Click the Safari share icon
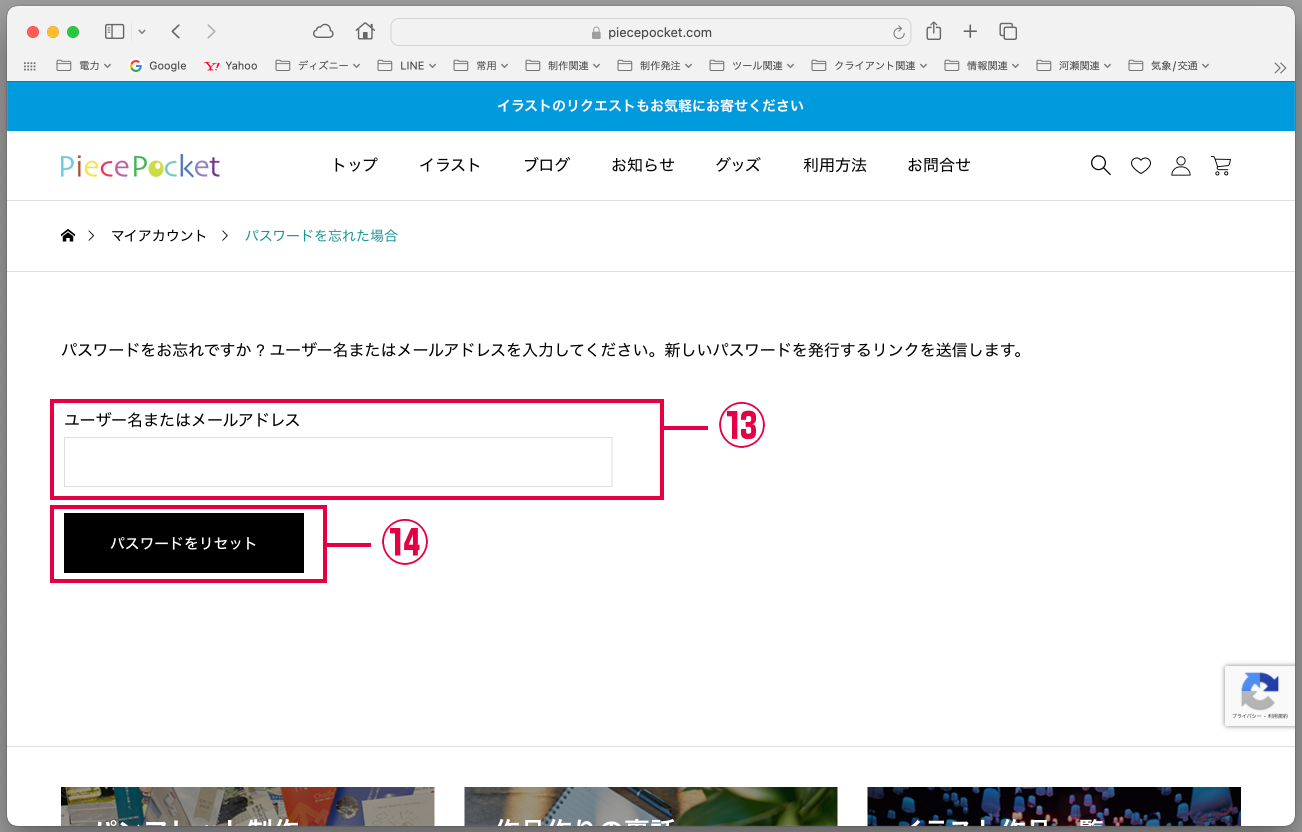The width and height of the screenshot is (1302, 832). click(934, 32)
